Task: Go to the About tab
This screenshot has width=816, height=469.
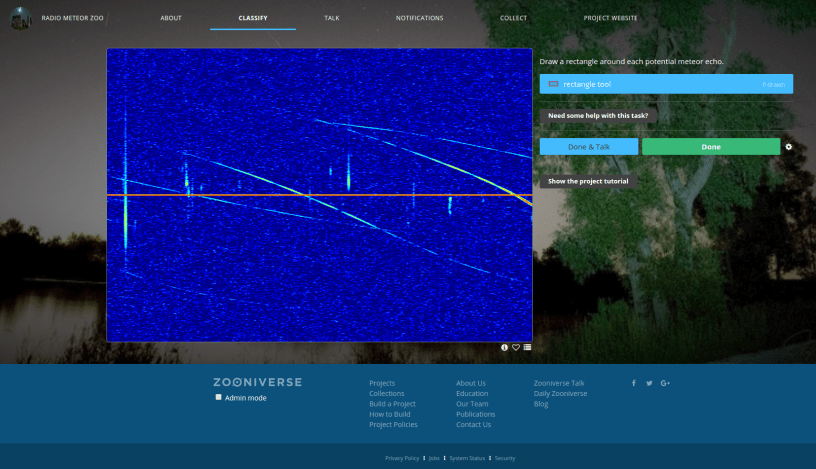Action: (x=171, y=18)
